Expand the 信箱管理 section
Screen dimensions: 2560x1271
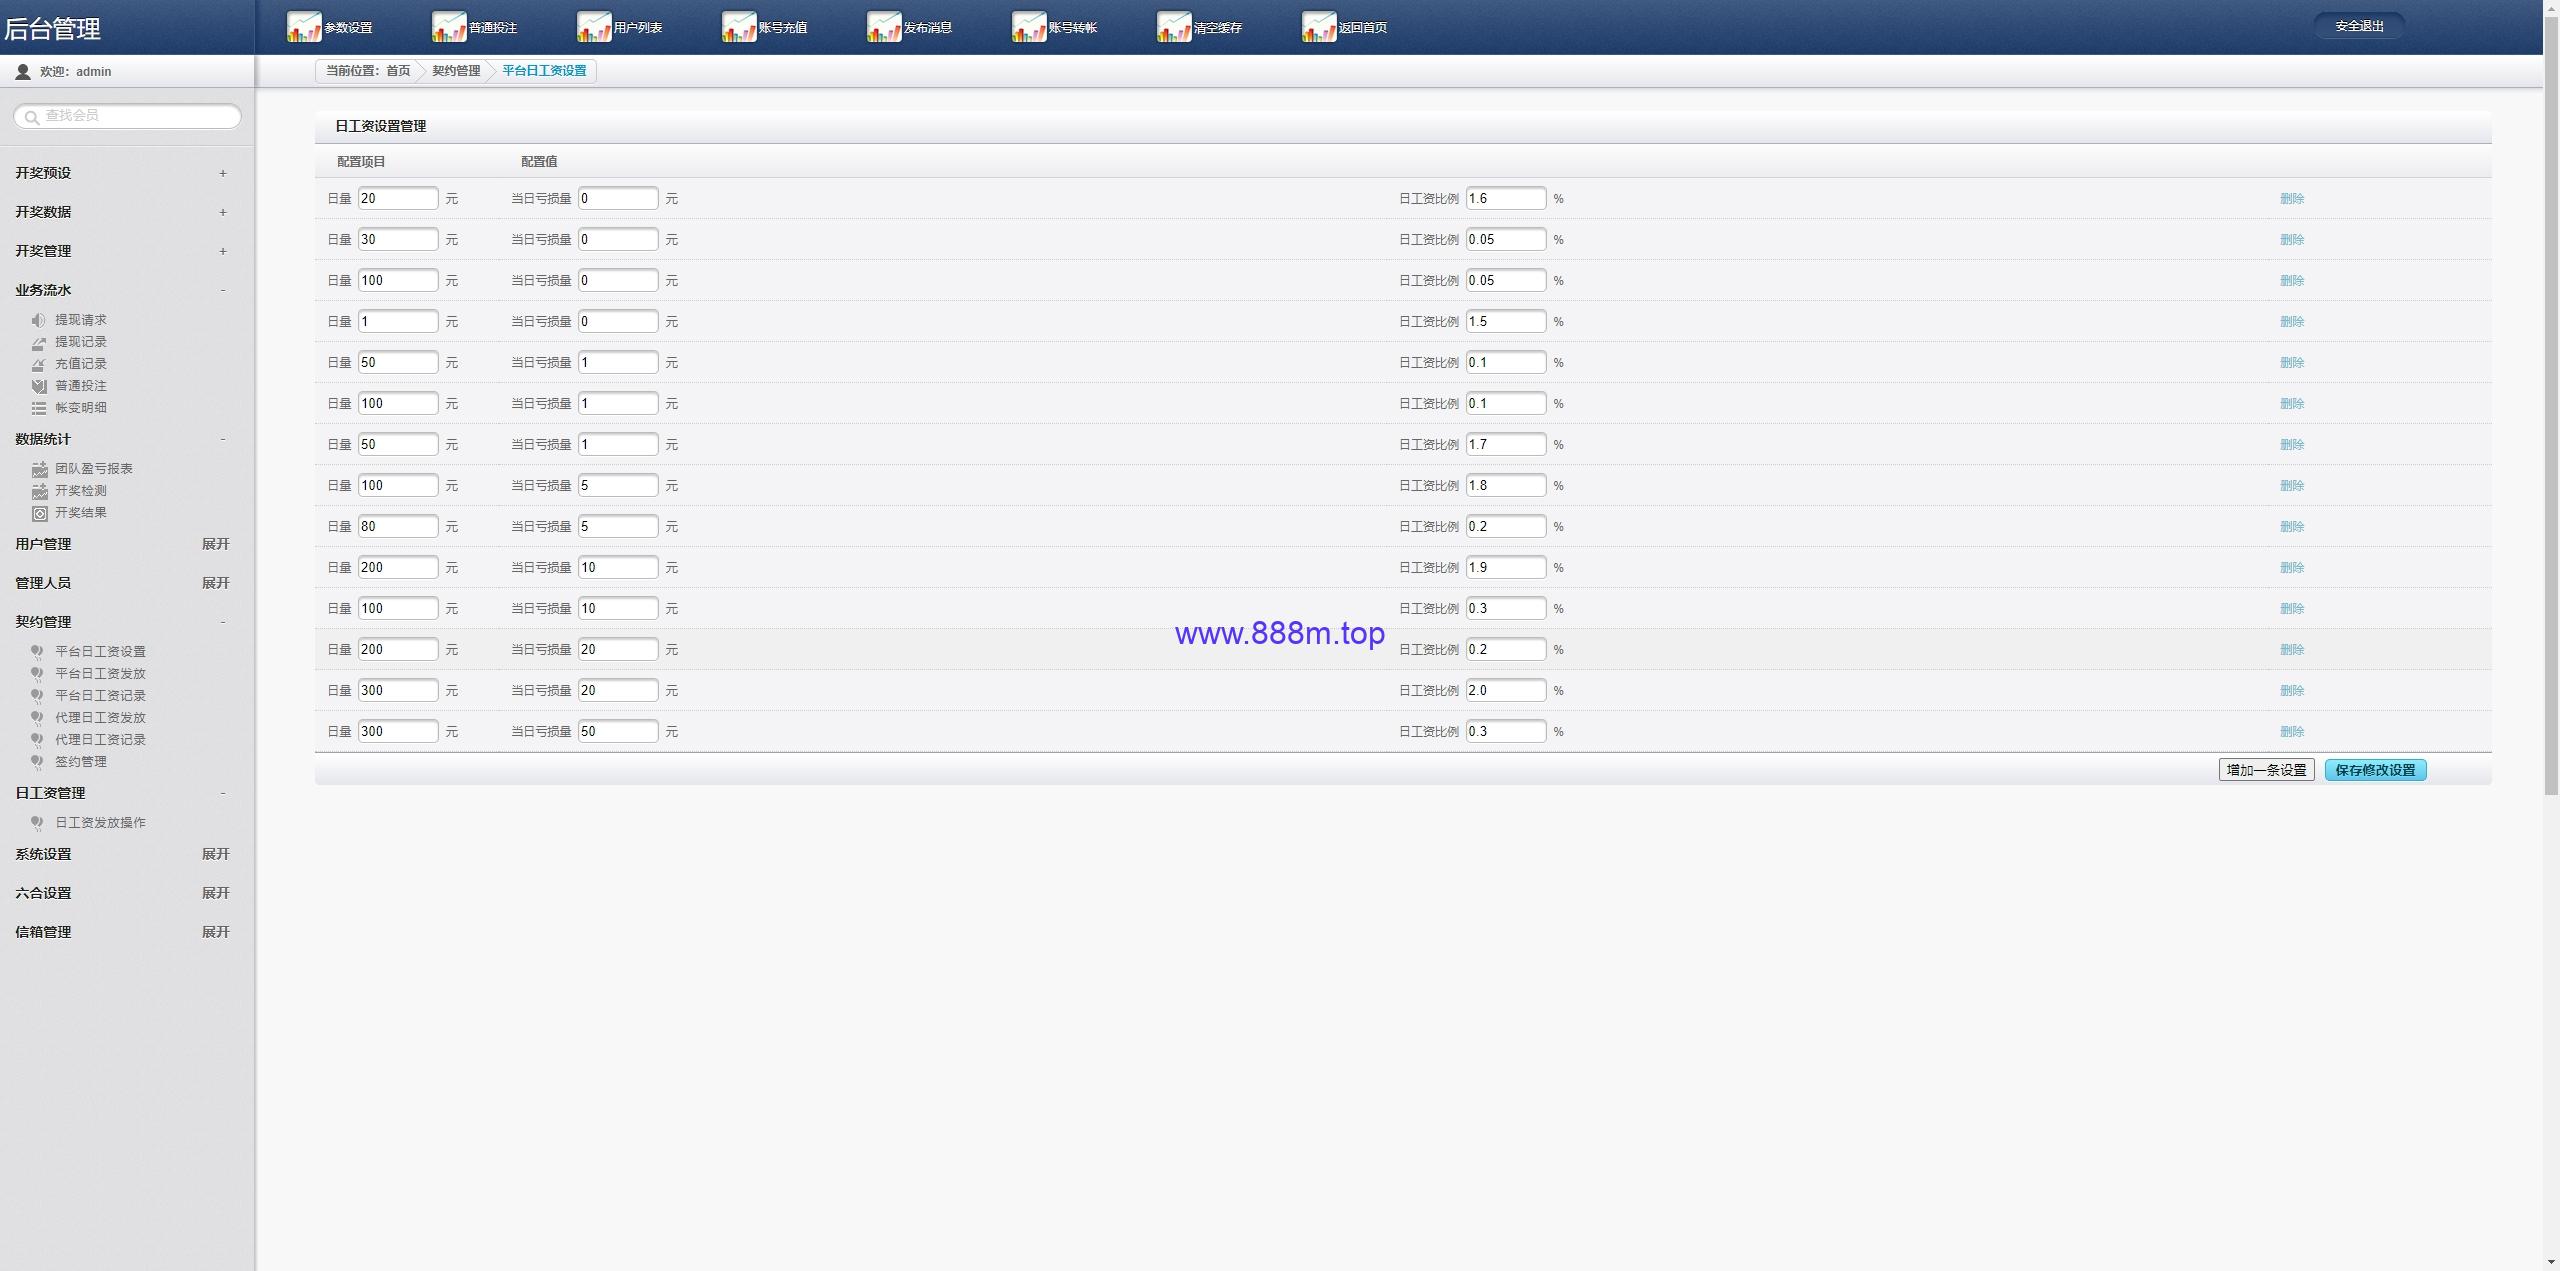pos(215,932)
